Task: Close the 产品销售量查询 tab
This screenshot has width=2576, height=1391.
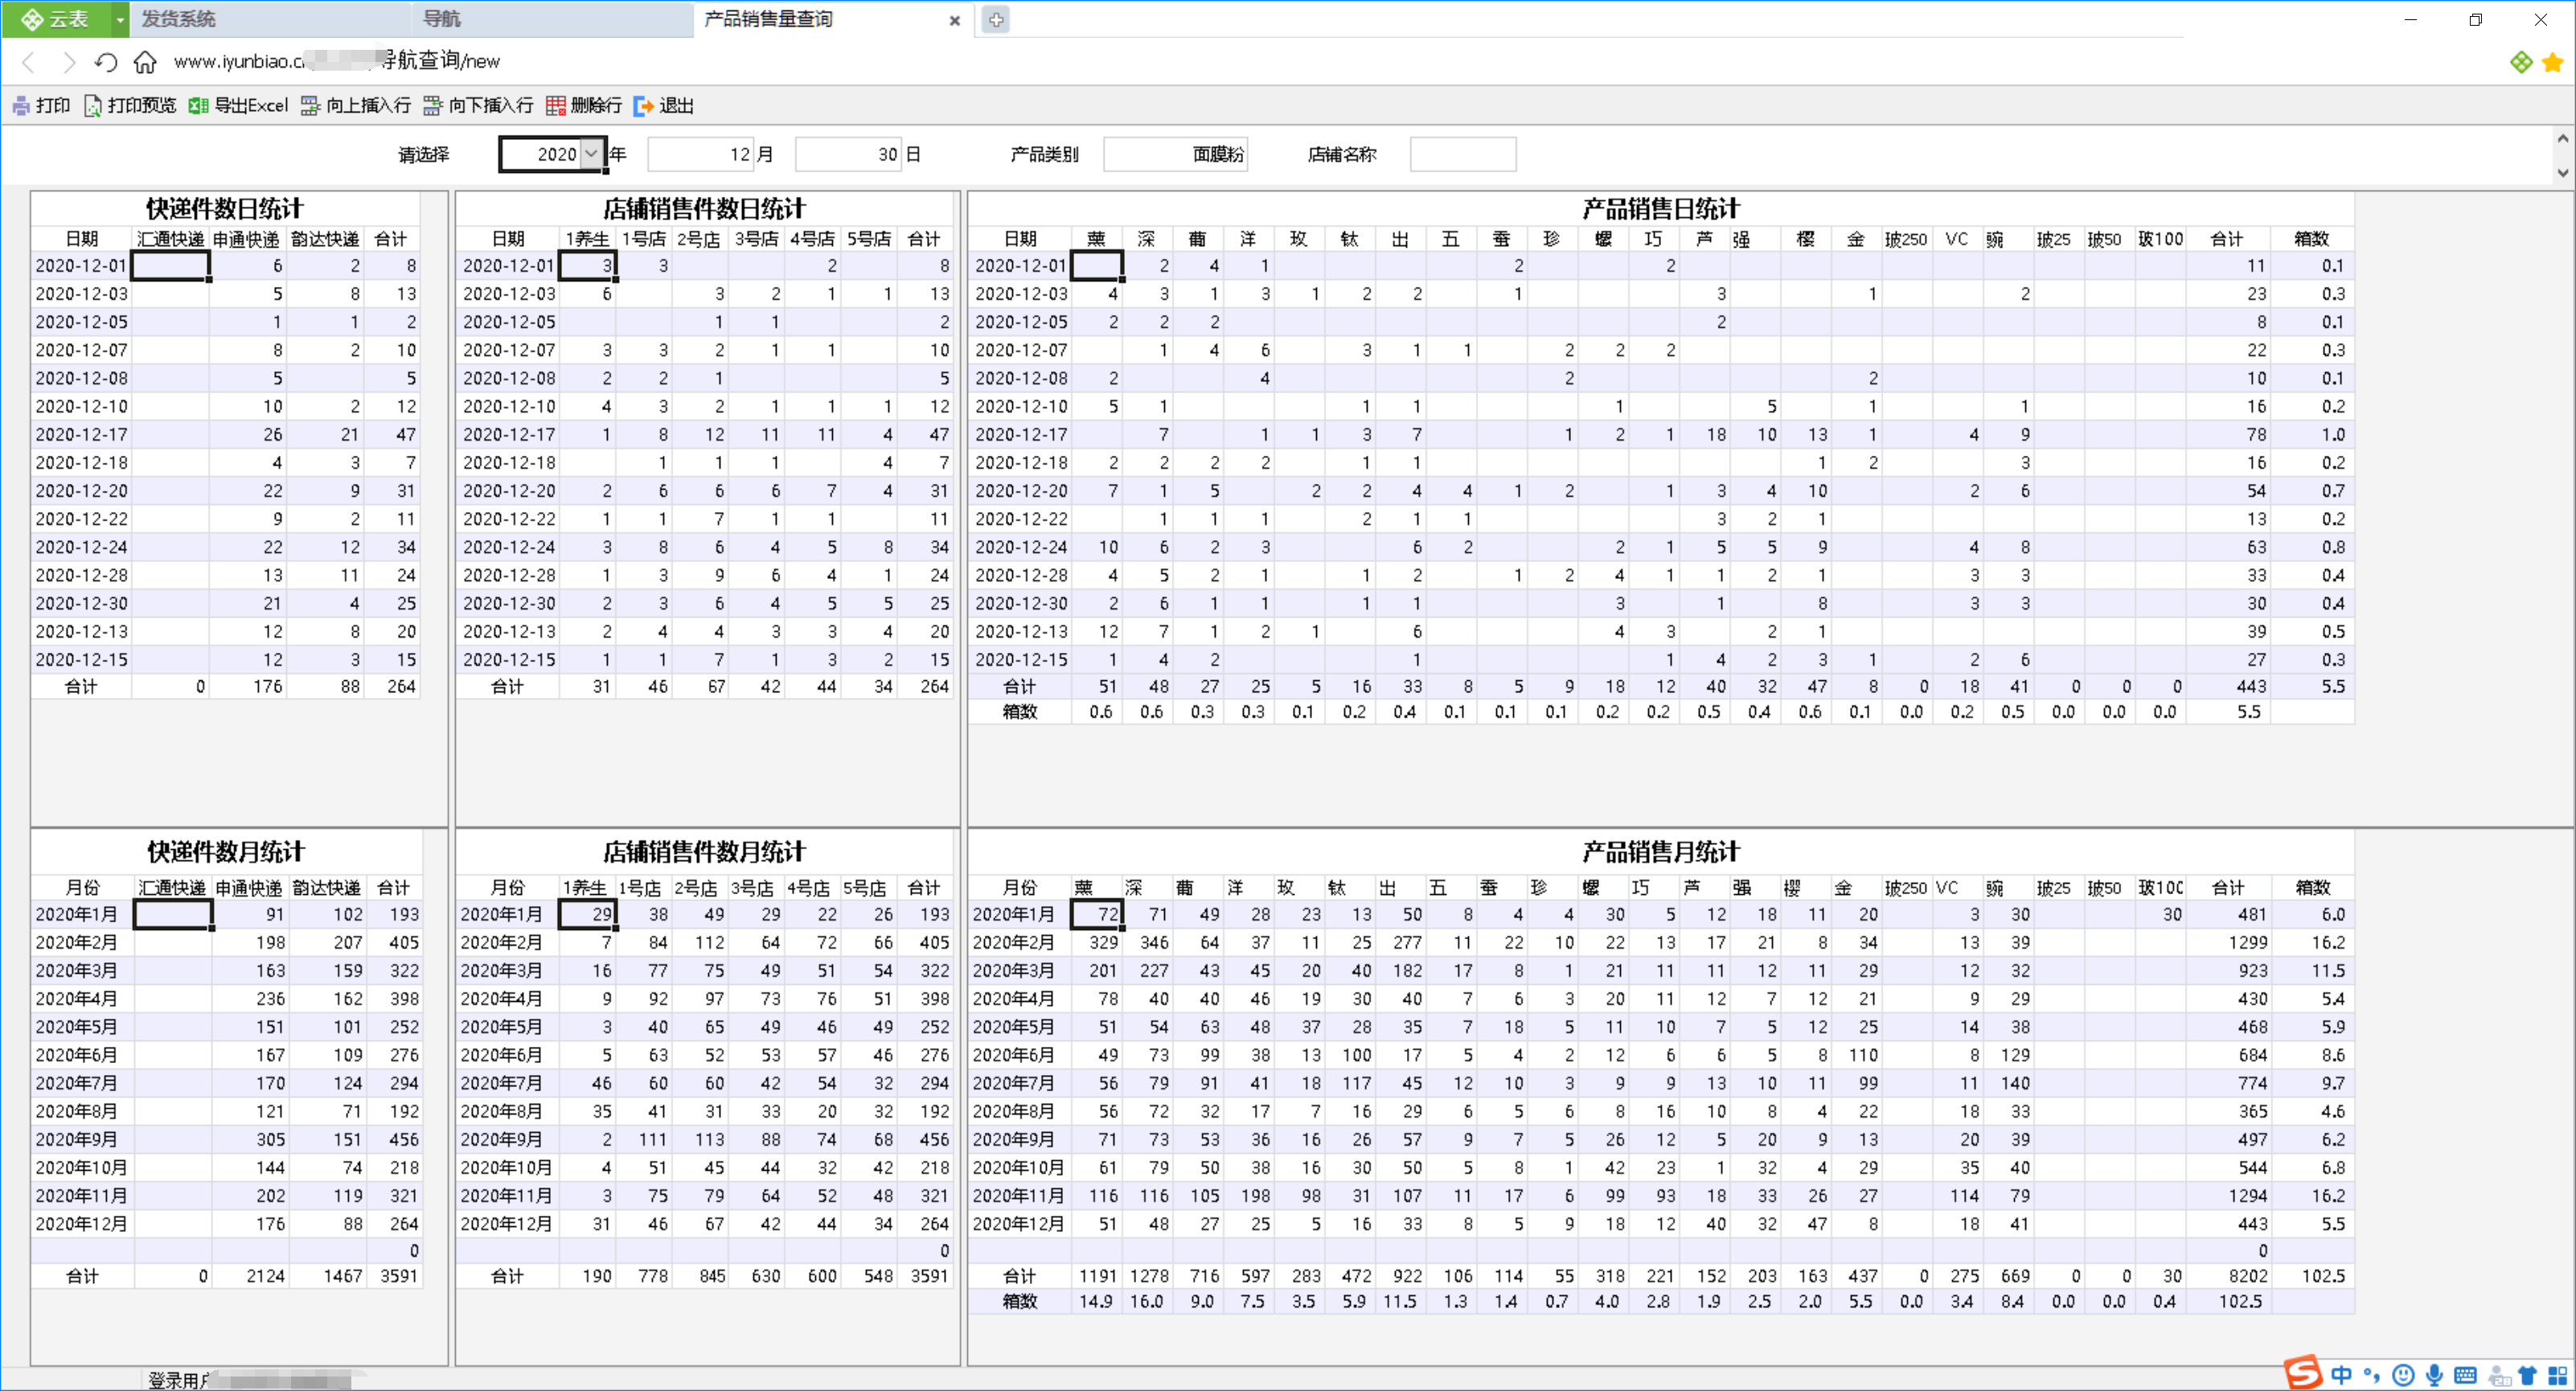Action: pos(954,20)
